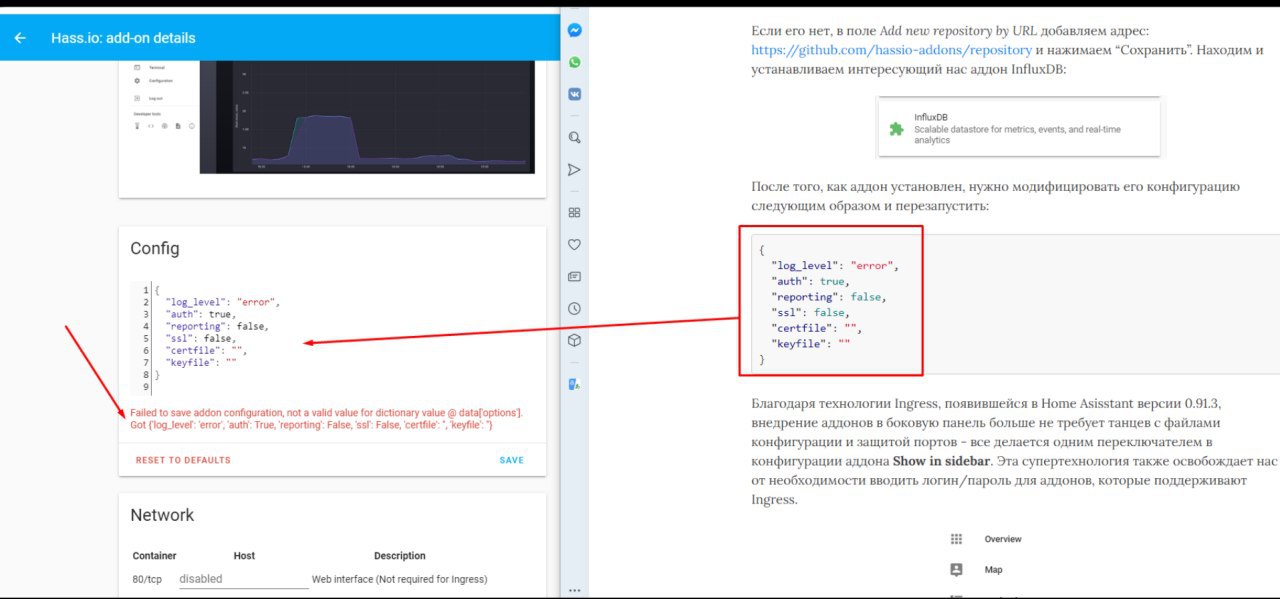Click the Host port field showing disabled

tap(243, 579)
